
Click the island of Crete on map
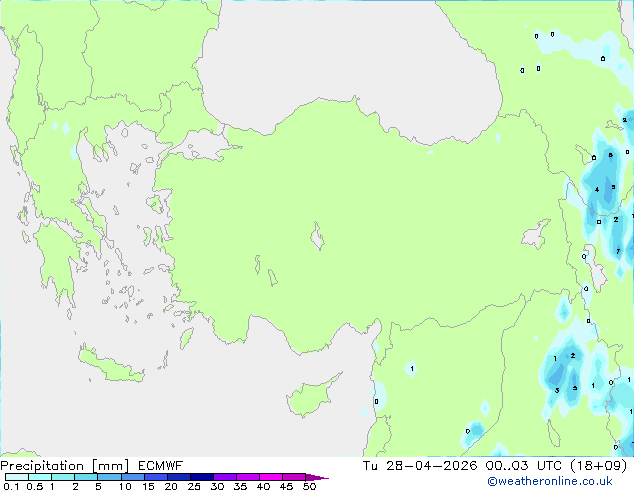110,365
